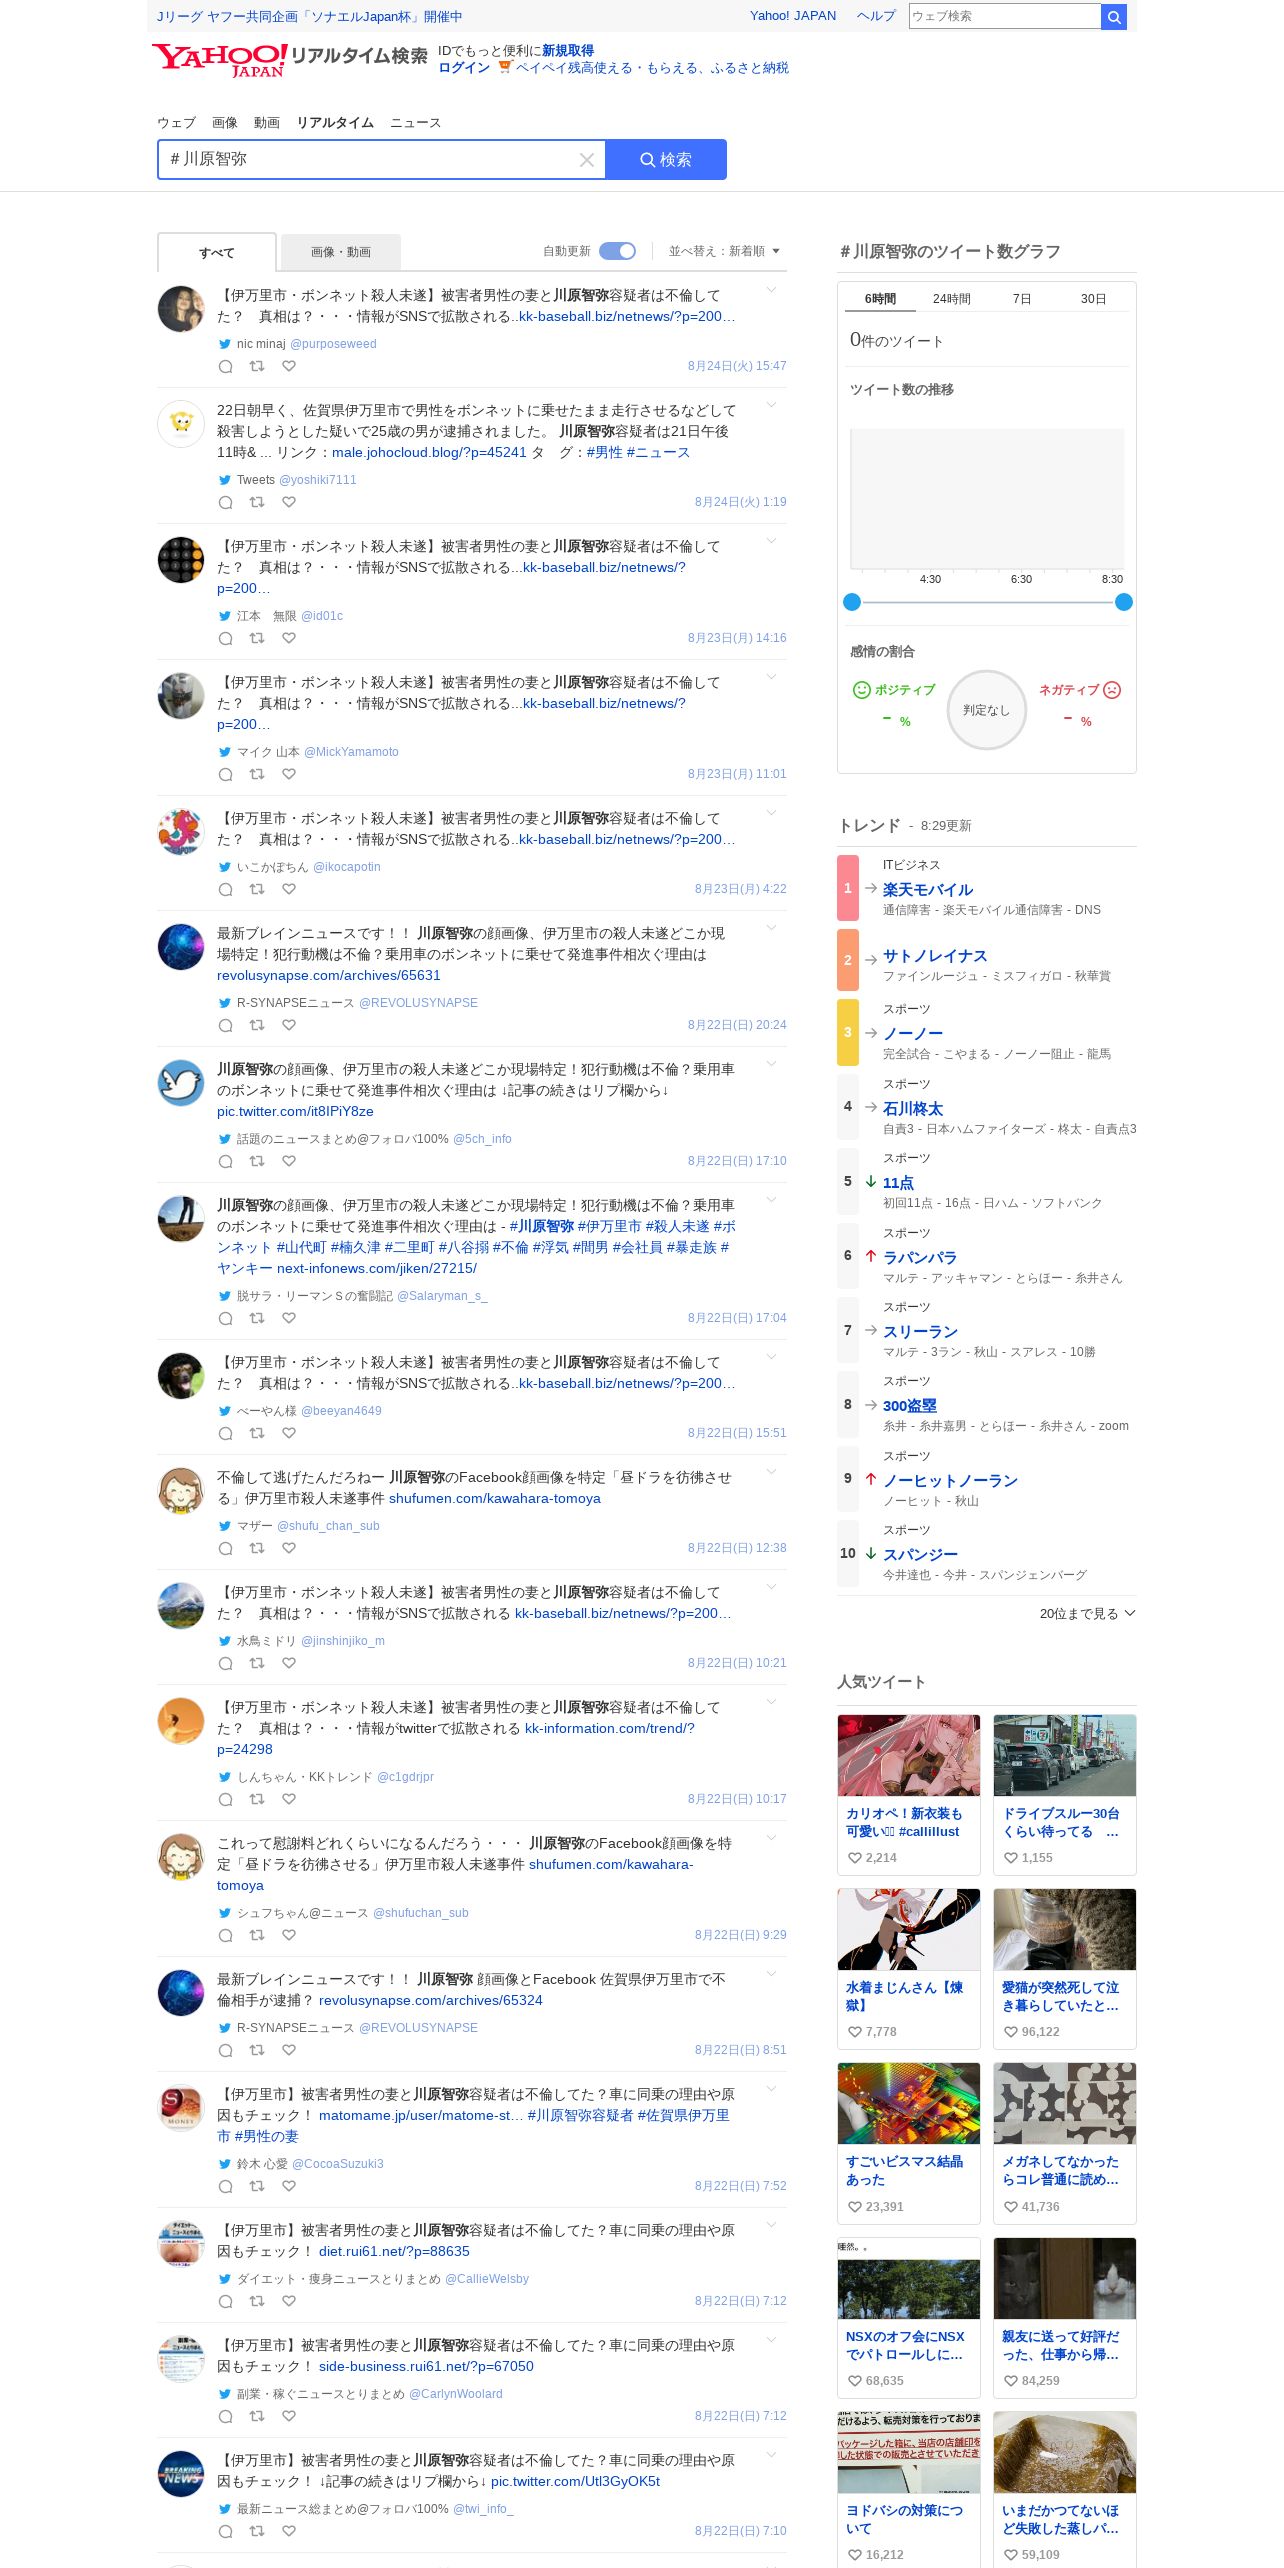Screen dimensions: 1284x2568
Task: Click reply icon on @yoshiki7111 tweet
Action: click(226, 502)
